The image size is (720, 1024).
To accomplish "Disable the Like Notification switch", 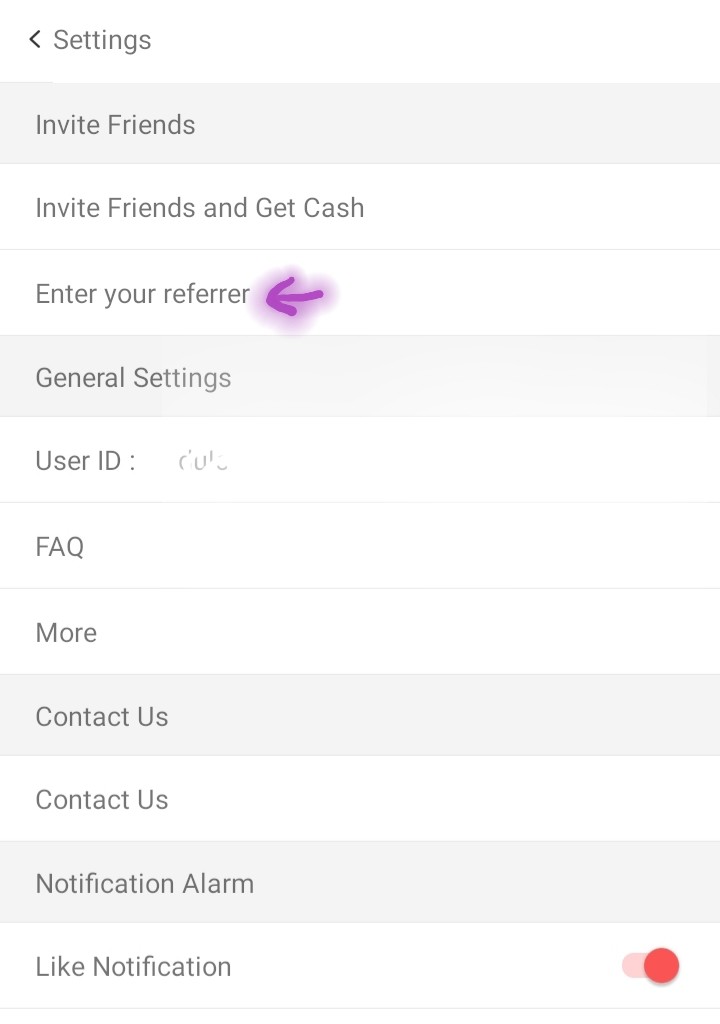I will coord(651,966).
